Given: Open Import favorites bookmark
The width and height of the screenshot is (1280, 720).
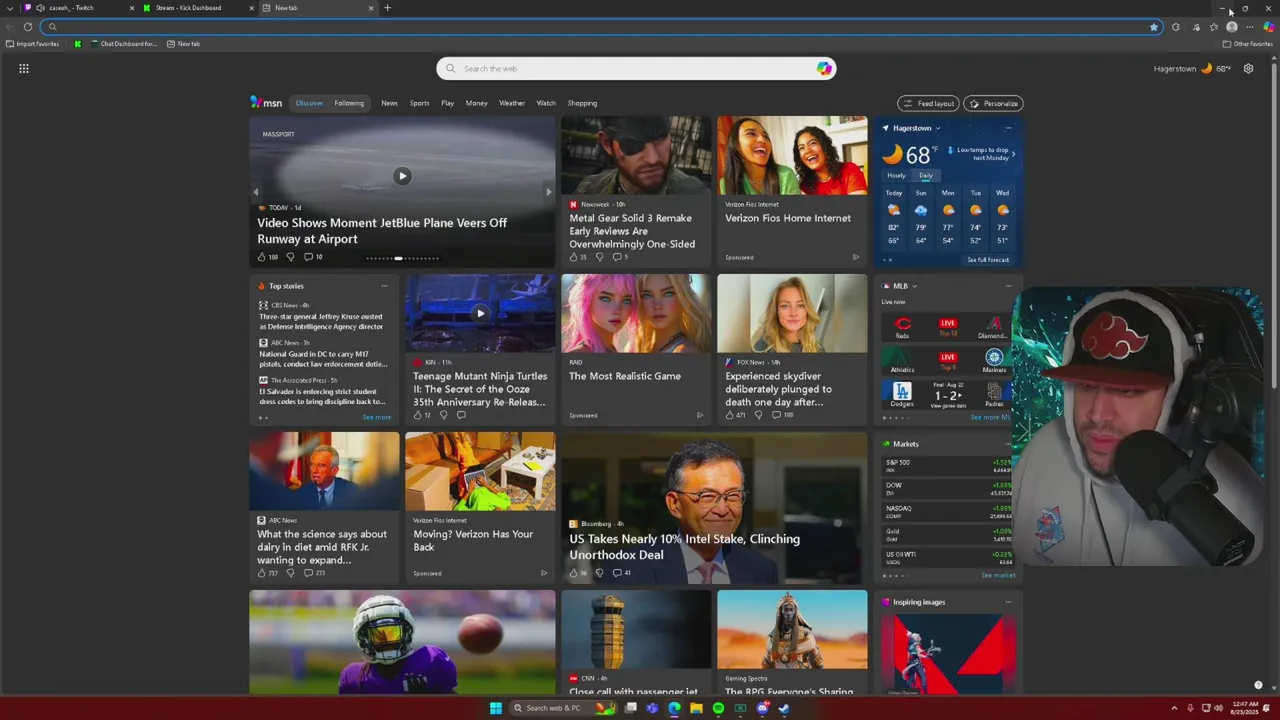Looking at the screenshot, I should tap(33, 44).
